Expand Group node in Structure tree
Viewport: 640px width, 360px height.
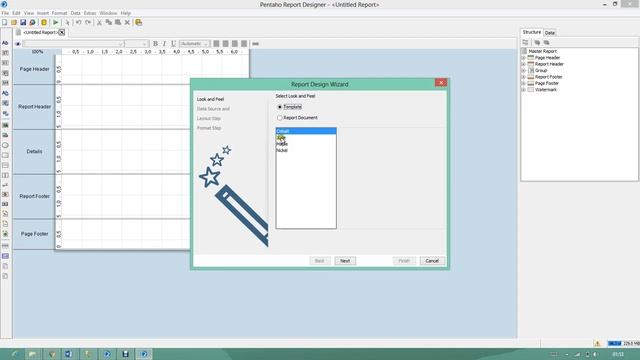524,71
